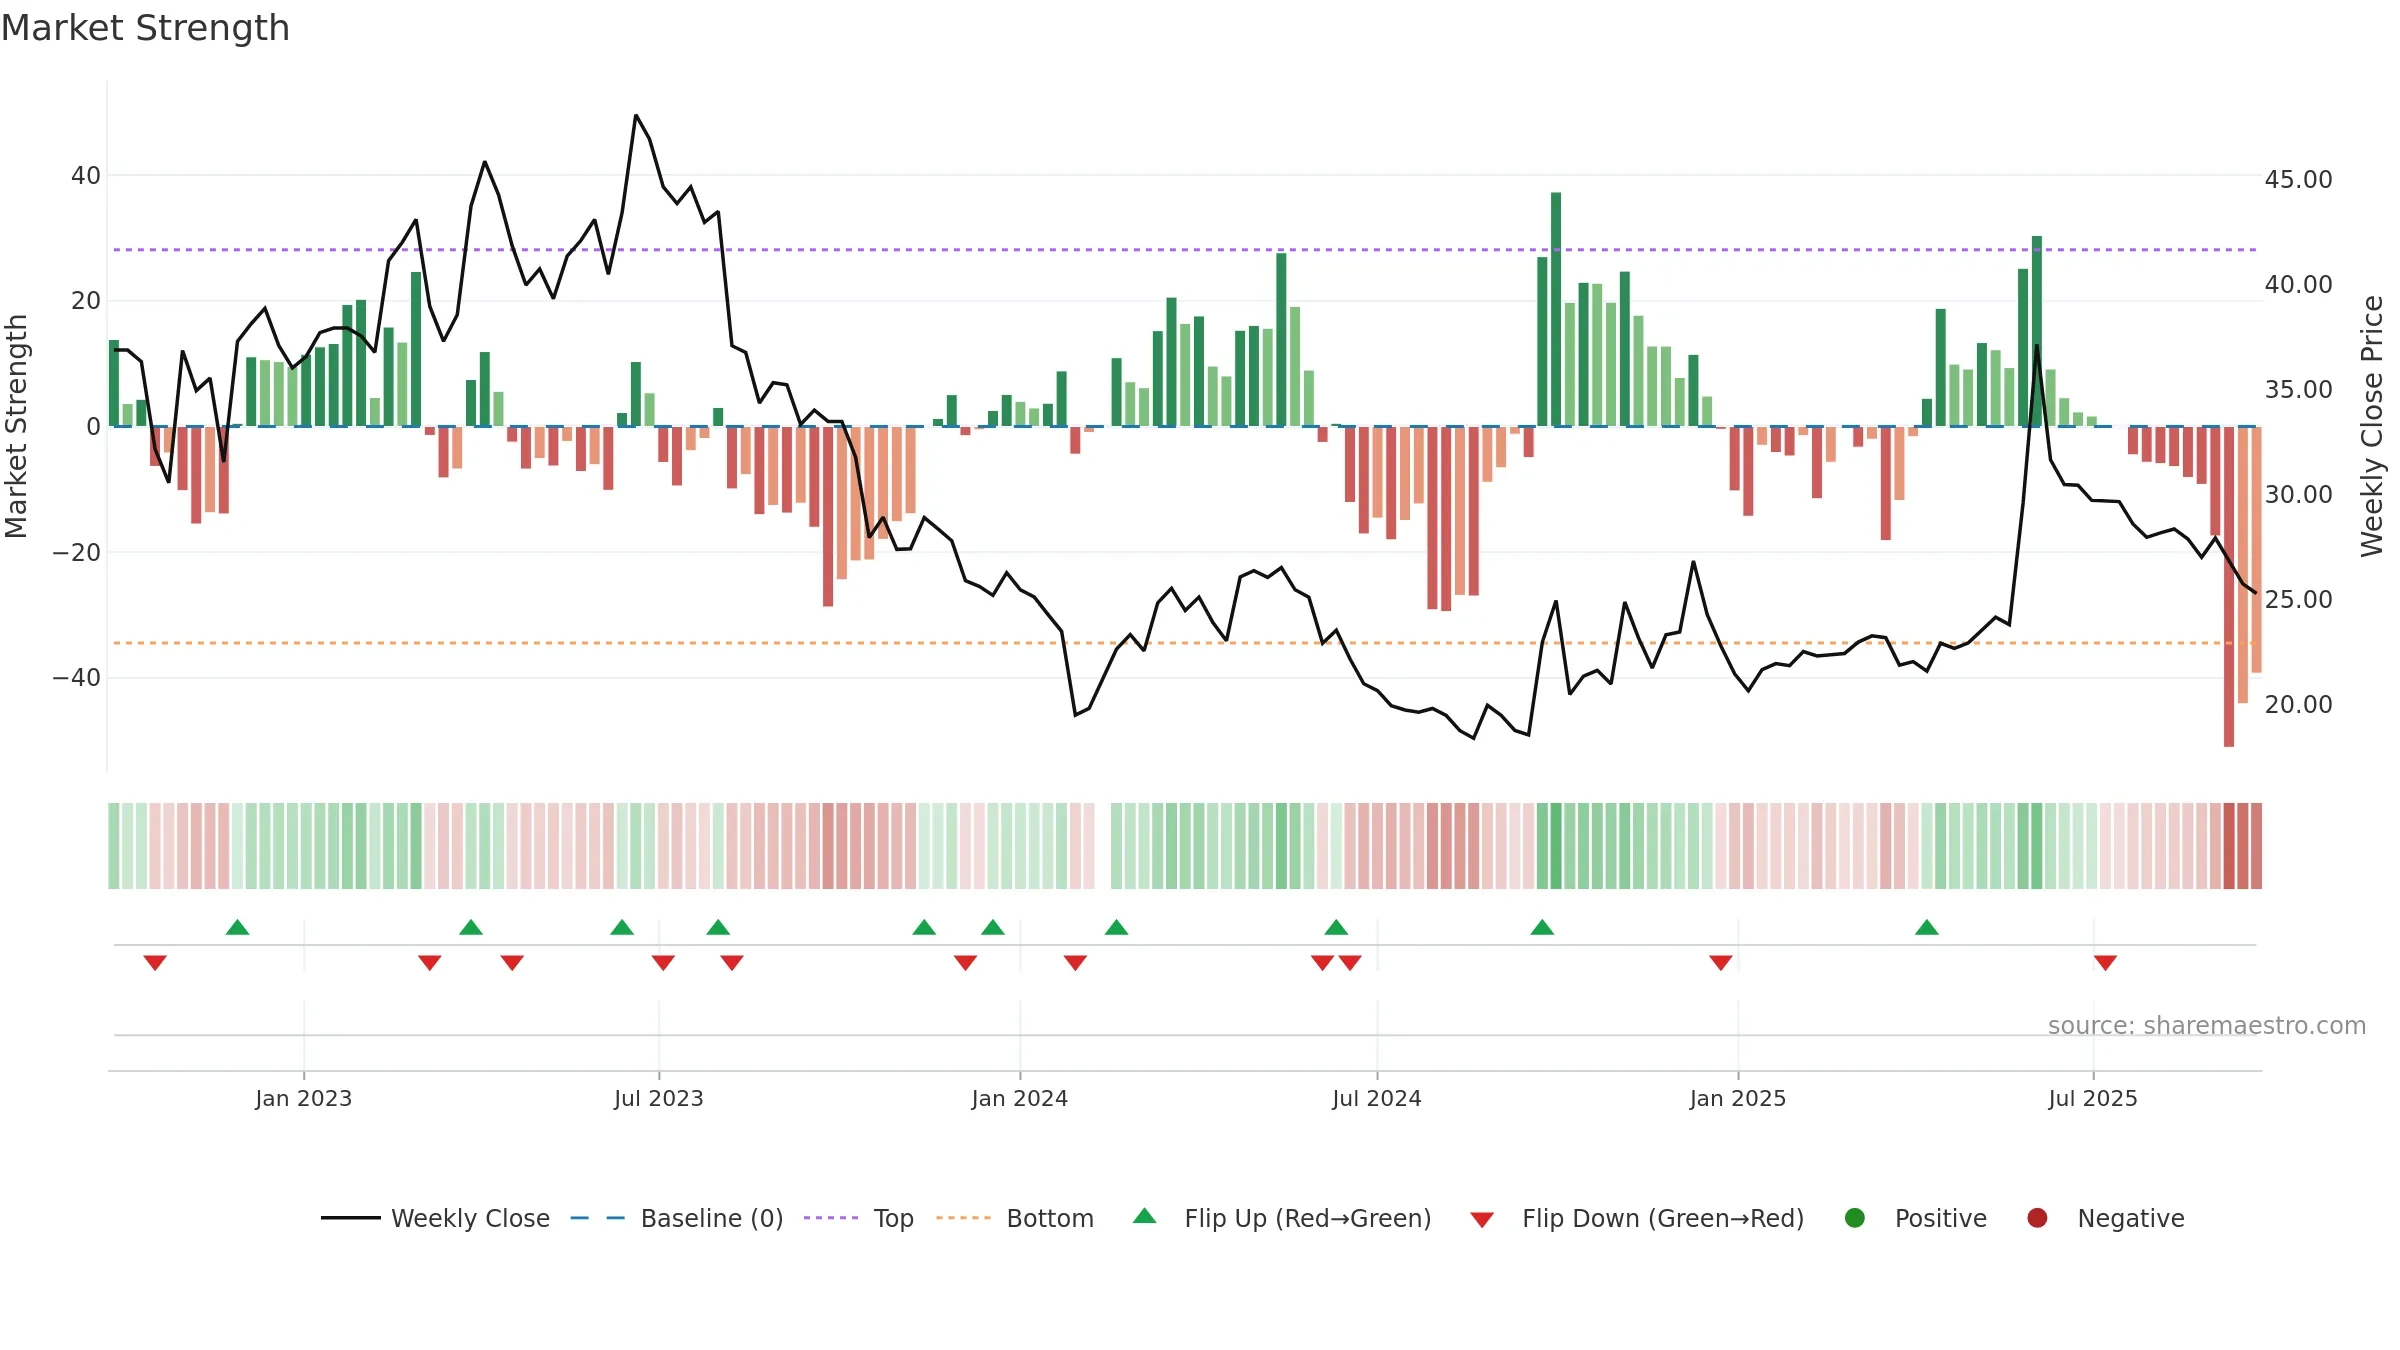
Task: Click the last green flip-up marker before Jul 2025
Action: point(1927,927)
